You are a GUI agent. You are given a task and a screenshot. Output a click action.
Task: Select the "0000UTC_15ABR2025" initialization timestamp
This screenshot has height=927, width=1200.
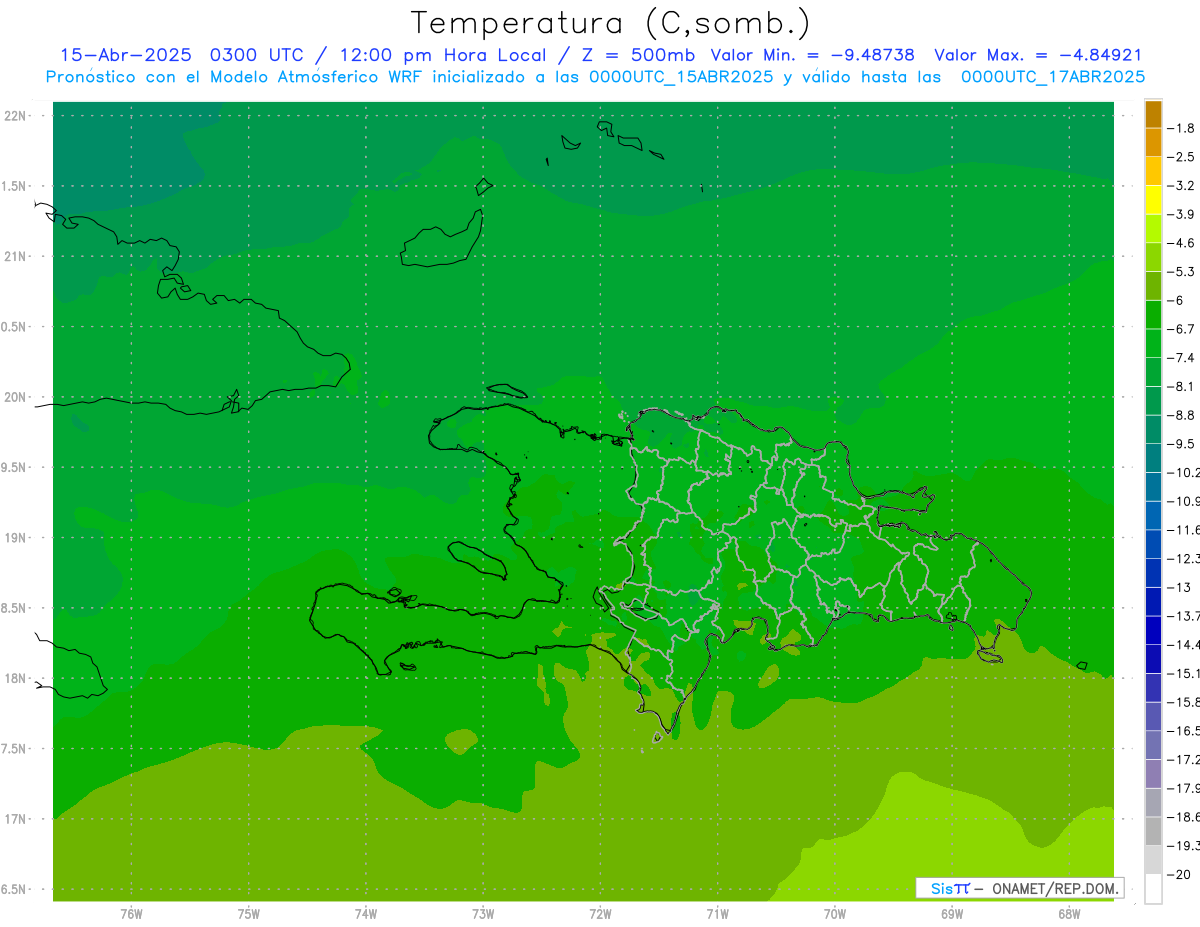click(681, 76)
